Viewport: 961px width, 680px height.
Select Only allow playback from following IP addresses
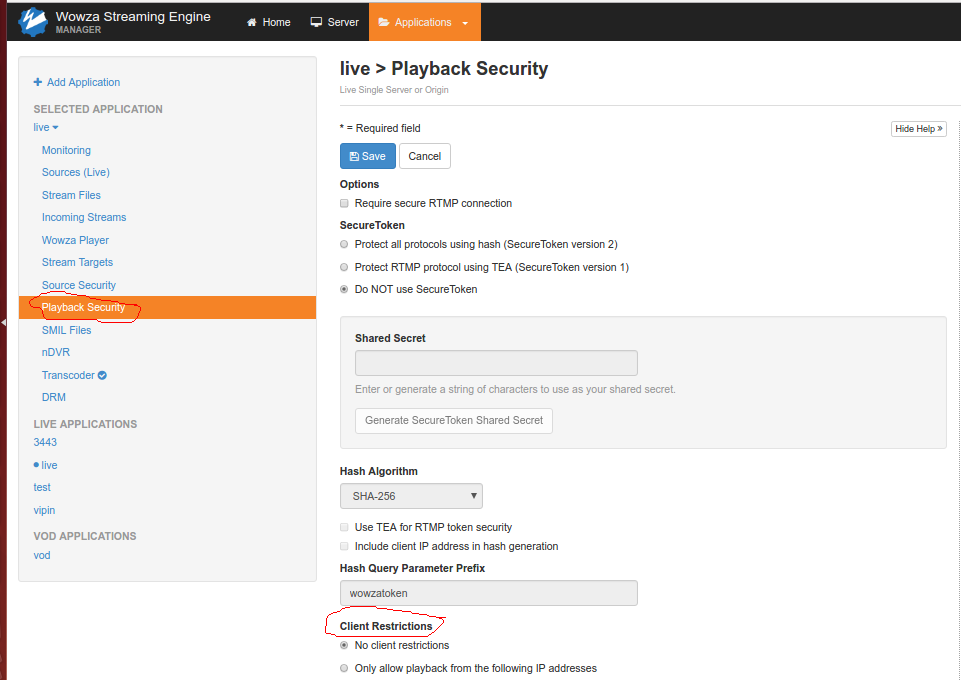pyautogui.click(x=344, y=668)
